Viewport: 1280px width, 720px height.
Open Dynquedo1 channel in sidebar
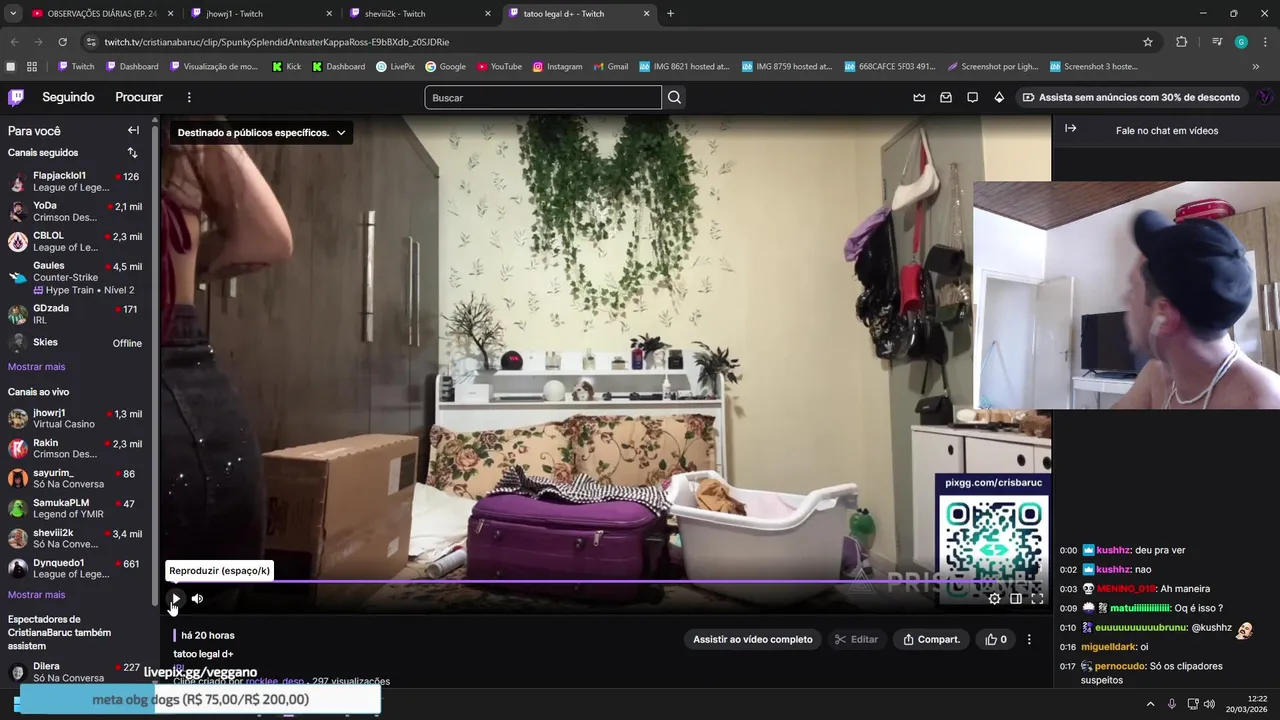click(76, 568)
